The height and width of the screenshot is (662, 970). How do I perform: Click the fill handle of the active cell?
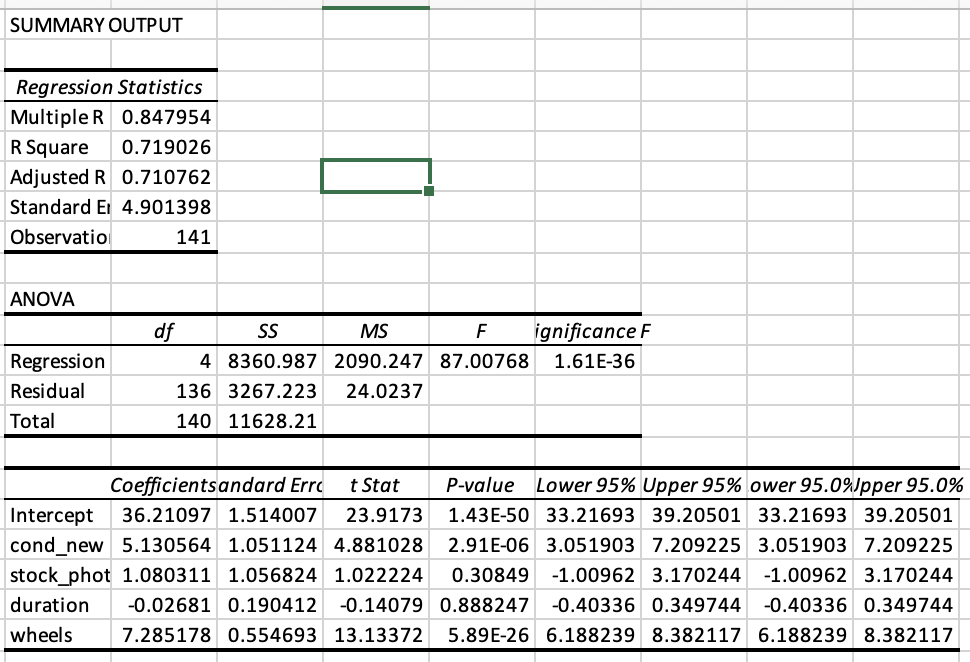(x=428, y=189)
